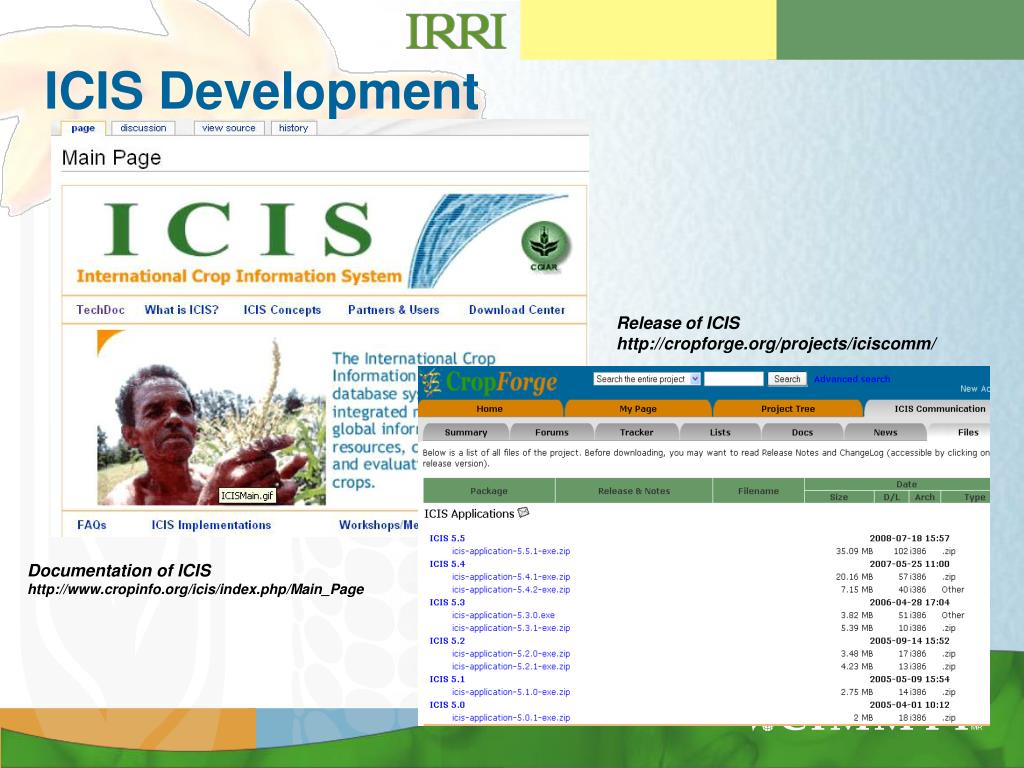Screen dimensions: 1024x768
Task: Click the '35.09 MB' size value
Action: [854, 551]
